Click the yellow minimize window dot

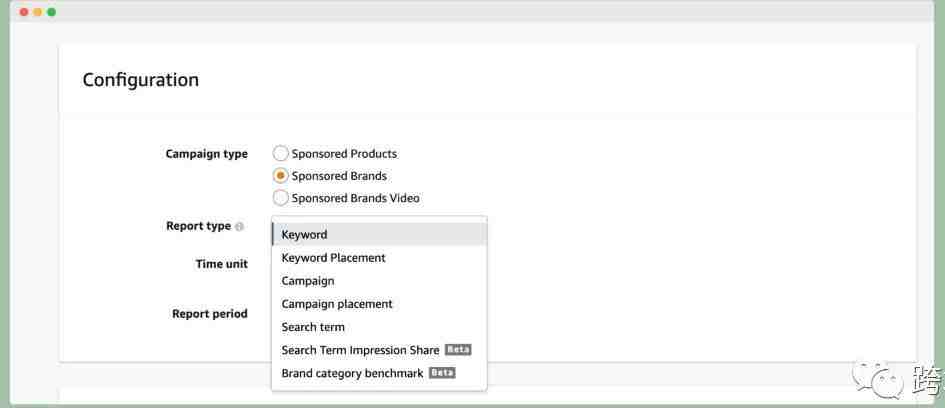point(38,12)
